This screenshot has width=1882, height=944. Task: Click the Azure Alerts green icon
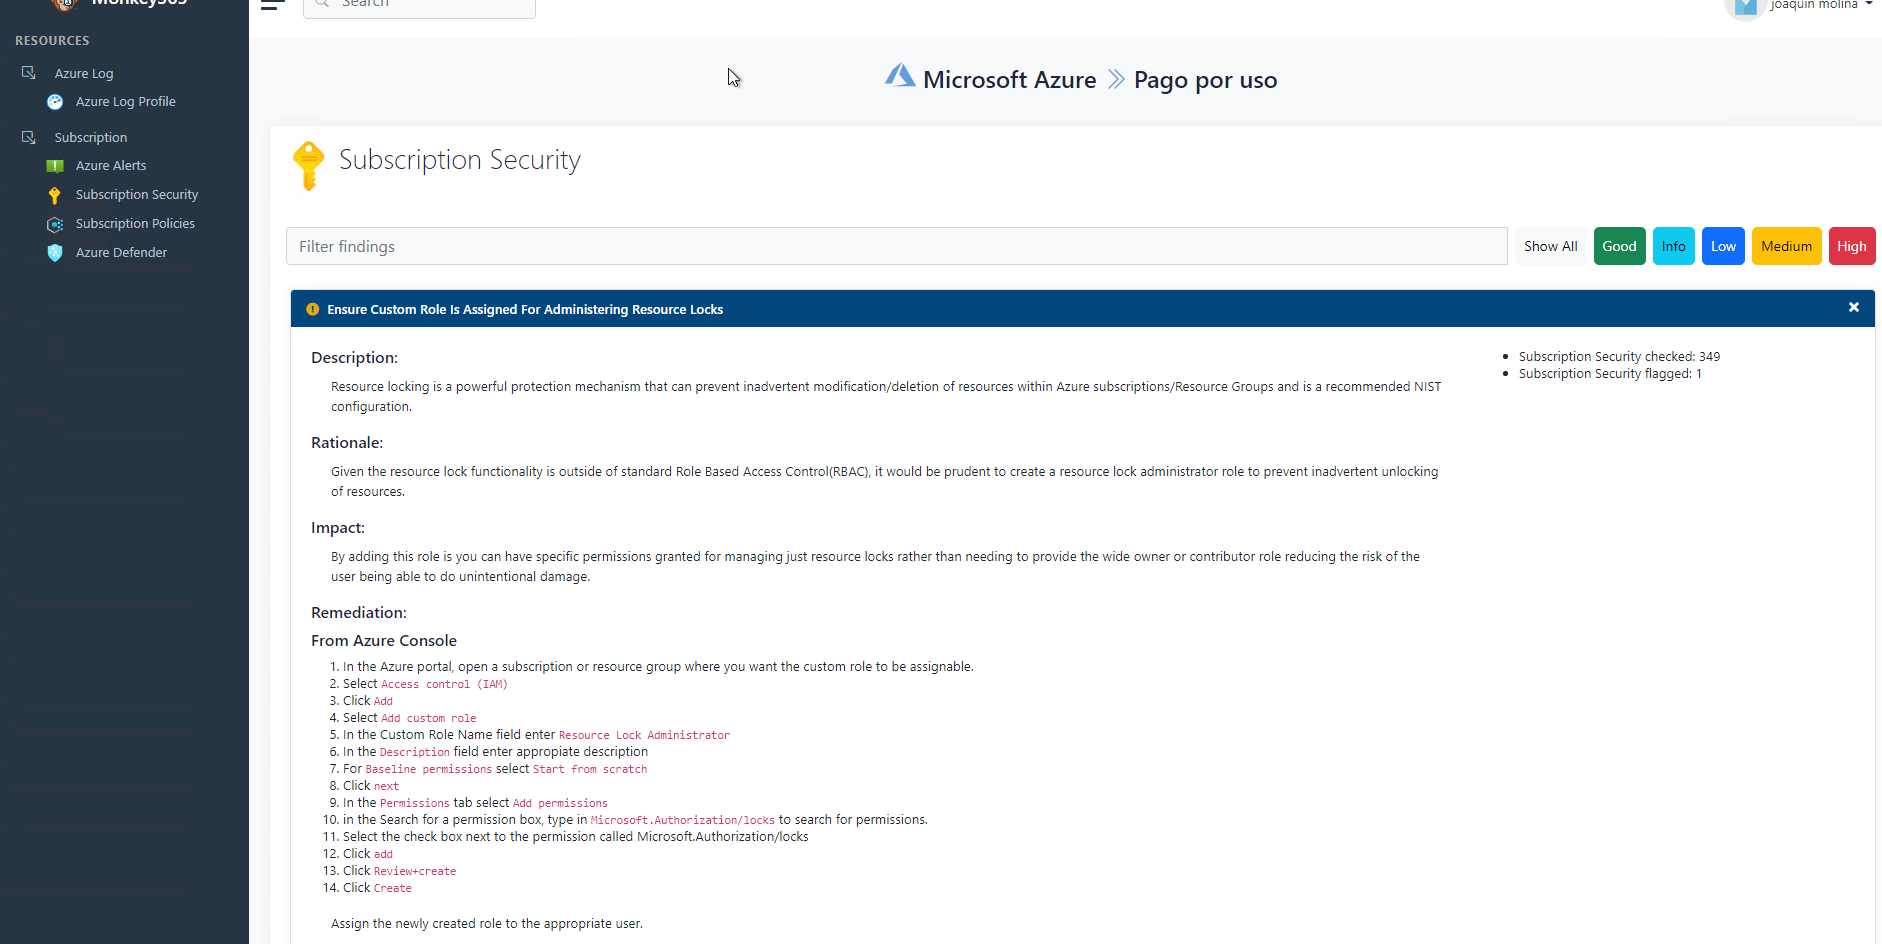click(55, 166)
